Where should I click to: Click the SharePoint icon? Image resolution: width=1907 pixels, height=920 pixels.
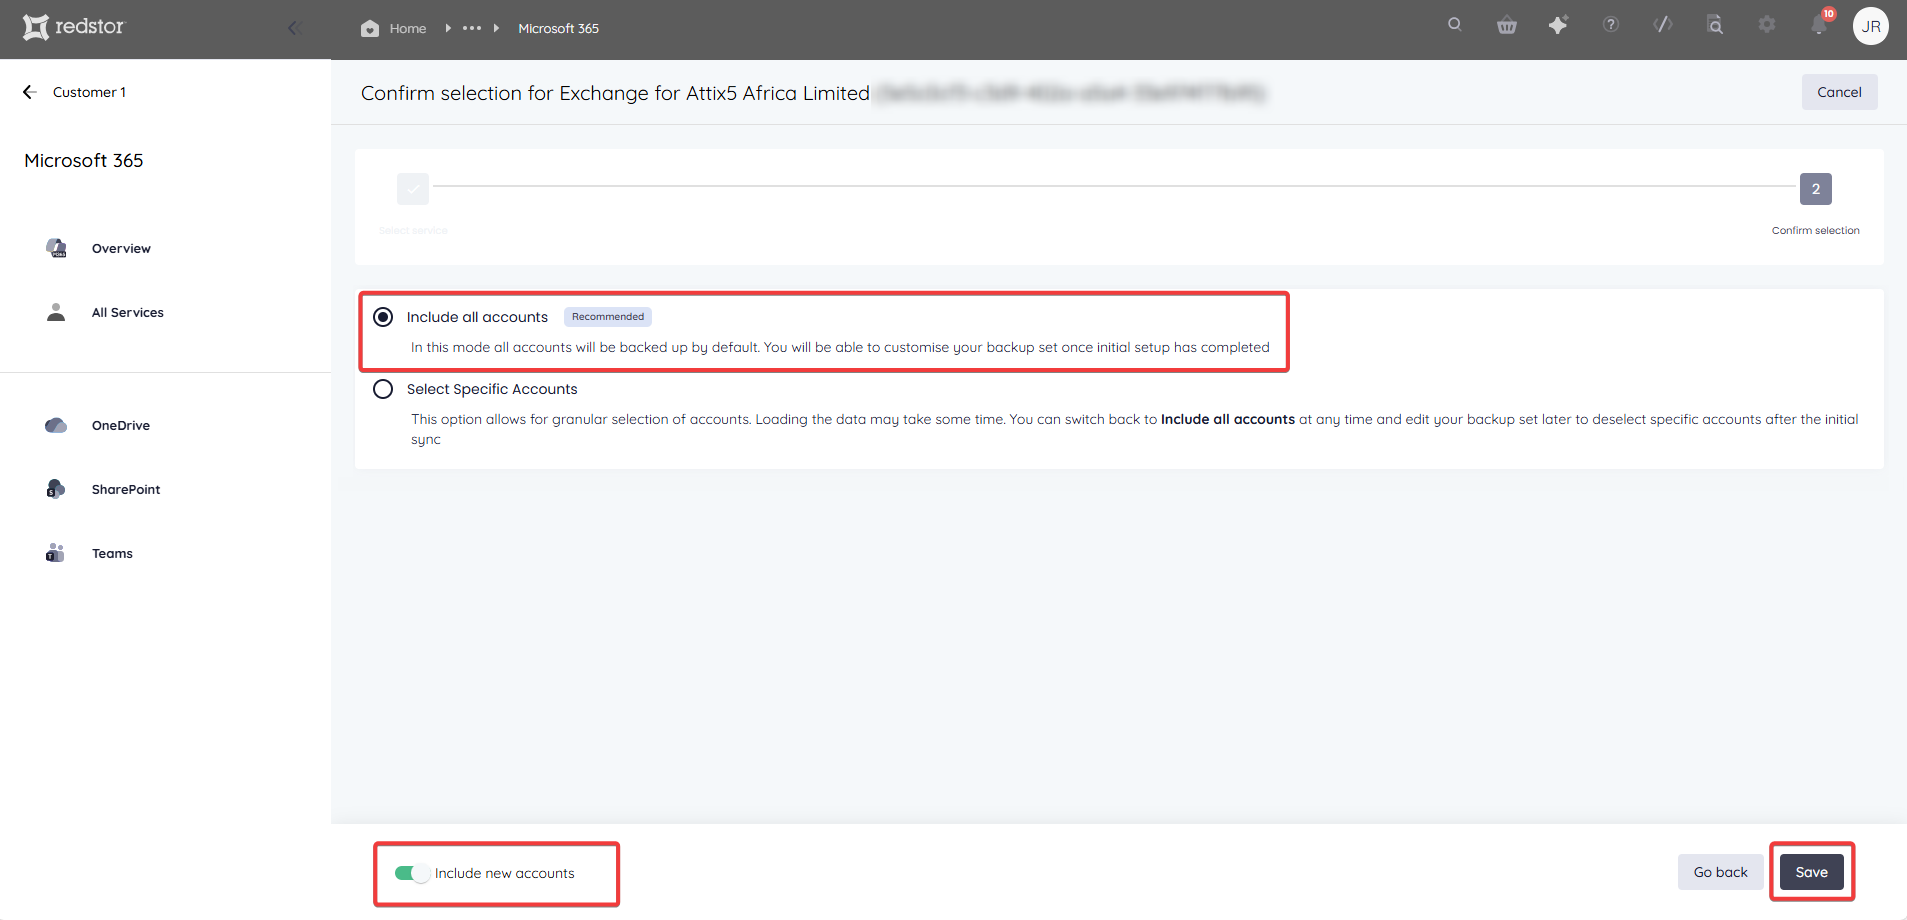coord(56,489)
